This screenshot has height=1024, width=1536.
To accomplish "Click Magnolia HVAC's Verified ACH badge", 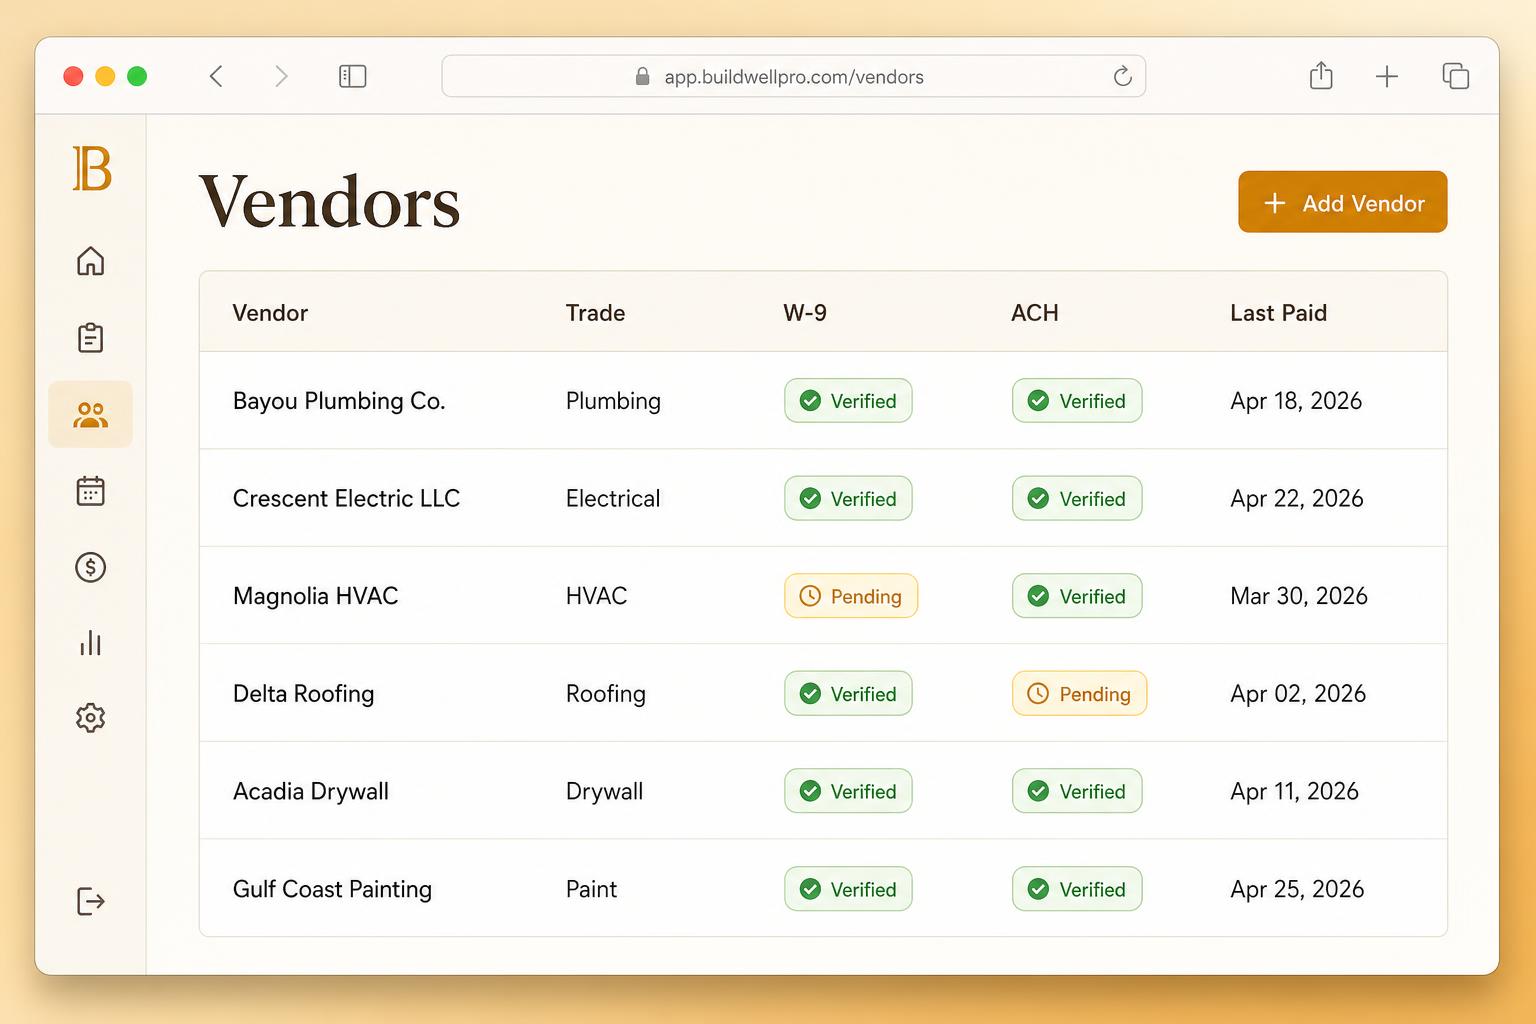I will click(x=1077, y=596).
